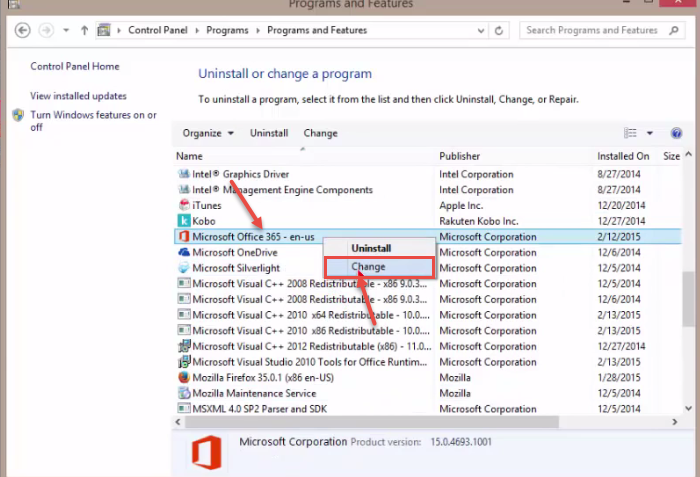700x477 pixels.
Task: Click the iTunes icon
Action: (184, 205)
